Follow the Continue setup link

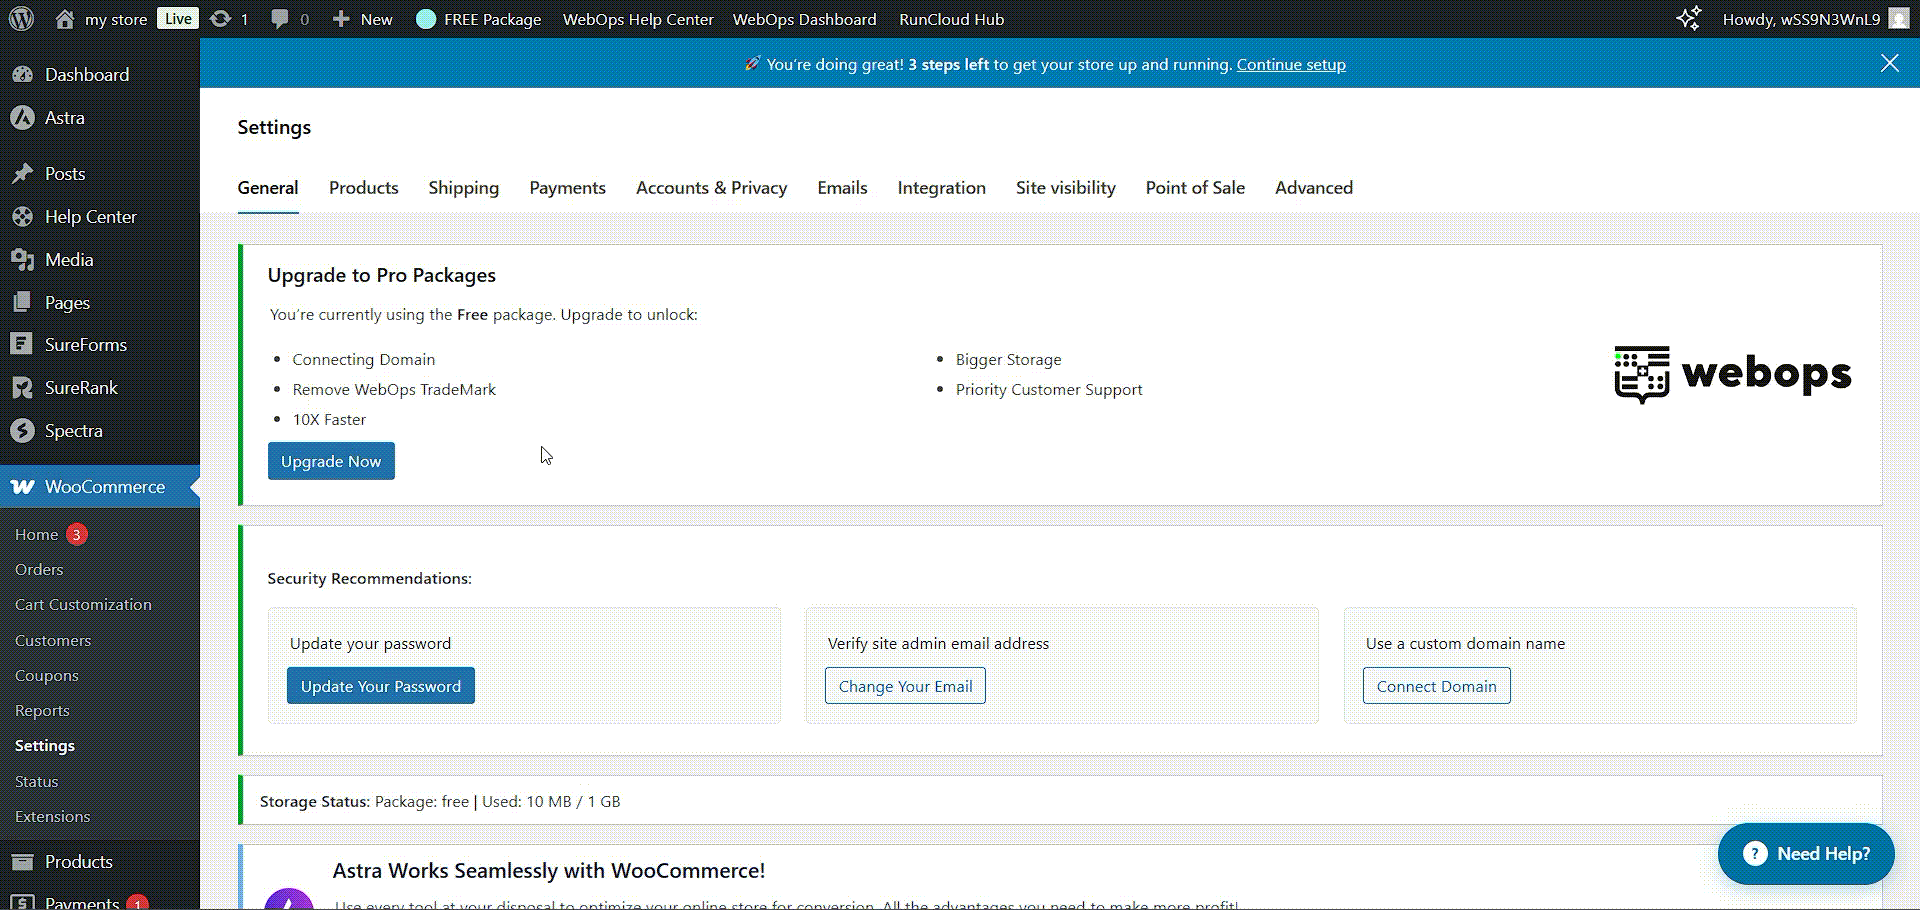1290,65
